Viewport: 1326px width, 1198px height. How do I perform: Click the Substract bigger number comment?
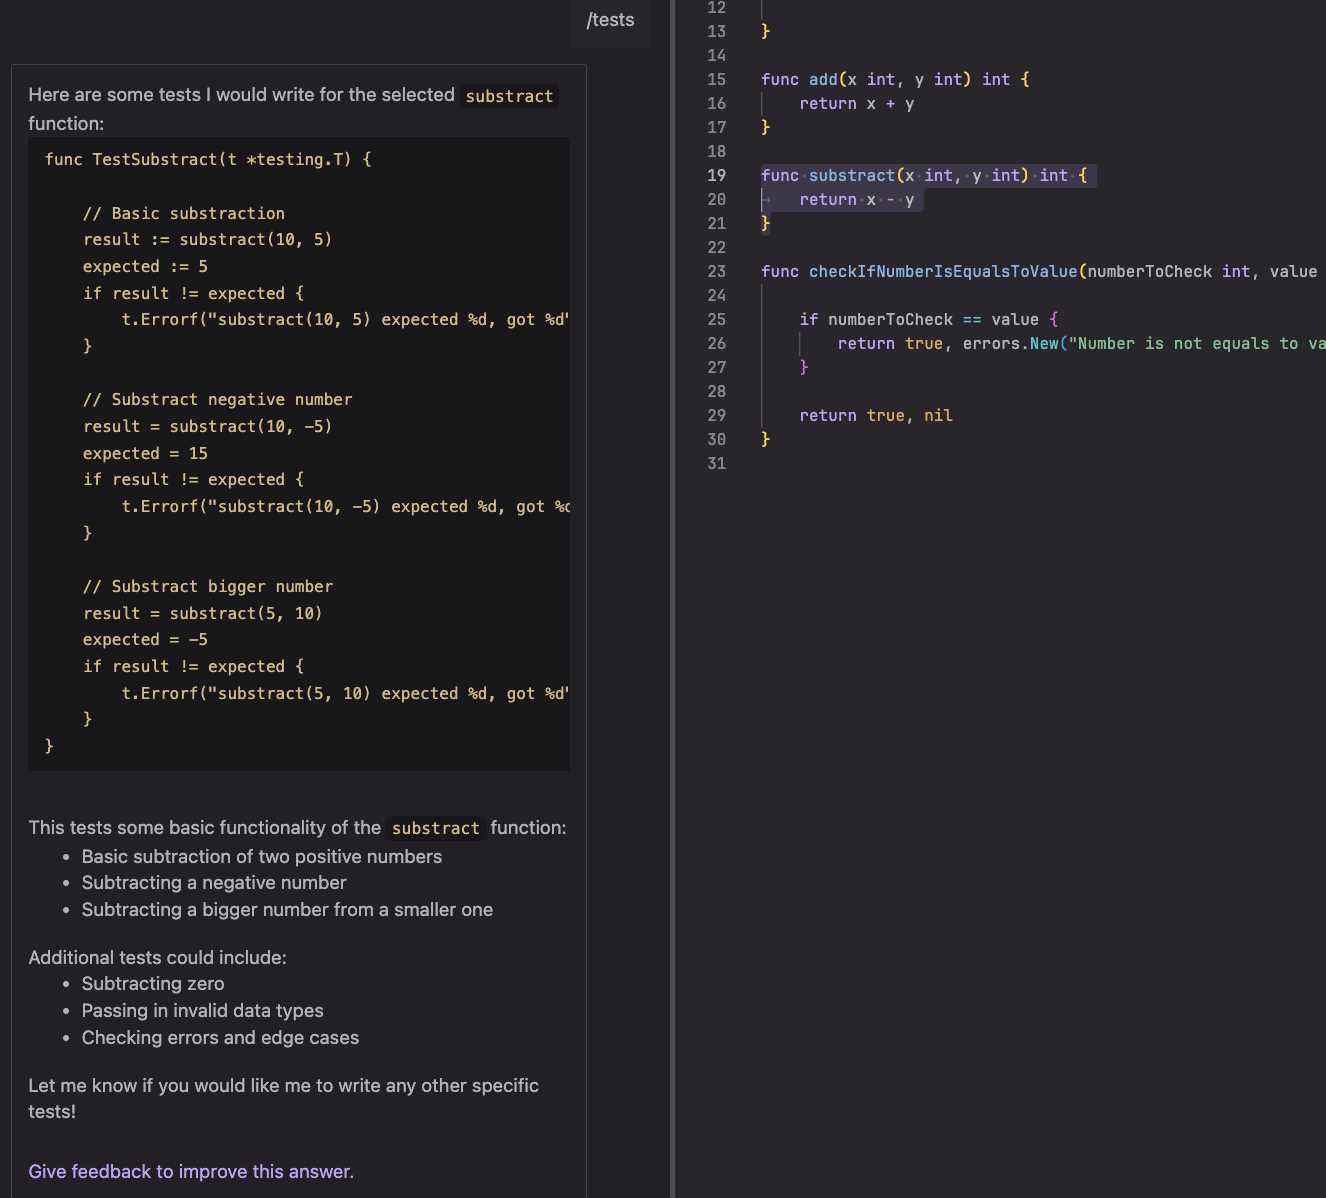pyautogui.click(x=208, y=587)
